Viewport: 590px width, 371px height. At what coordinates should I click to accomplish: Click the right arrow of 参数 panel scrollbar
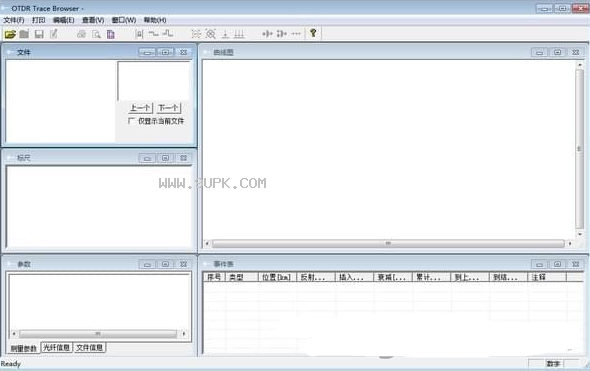coord(184,334)
